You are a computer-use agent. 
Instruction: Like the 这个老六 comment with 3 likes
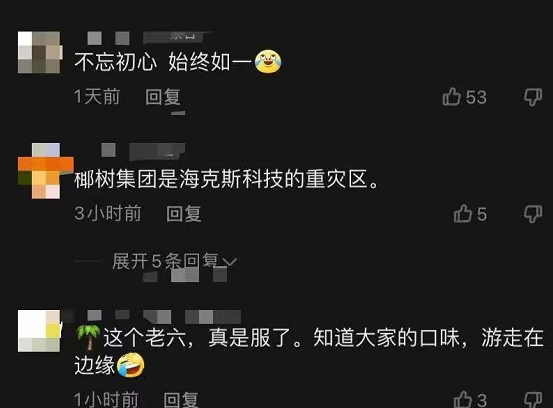pyautogui.click(x=463, y=400)
